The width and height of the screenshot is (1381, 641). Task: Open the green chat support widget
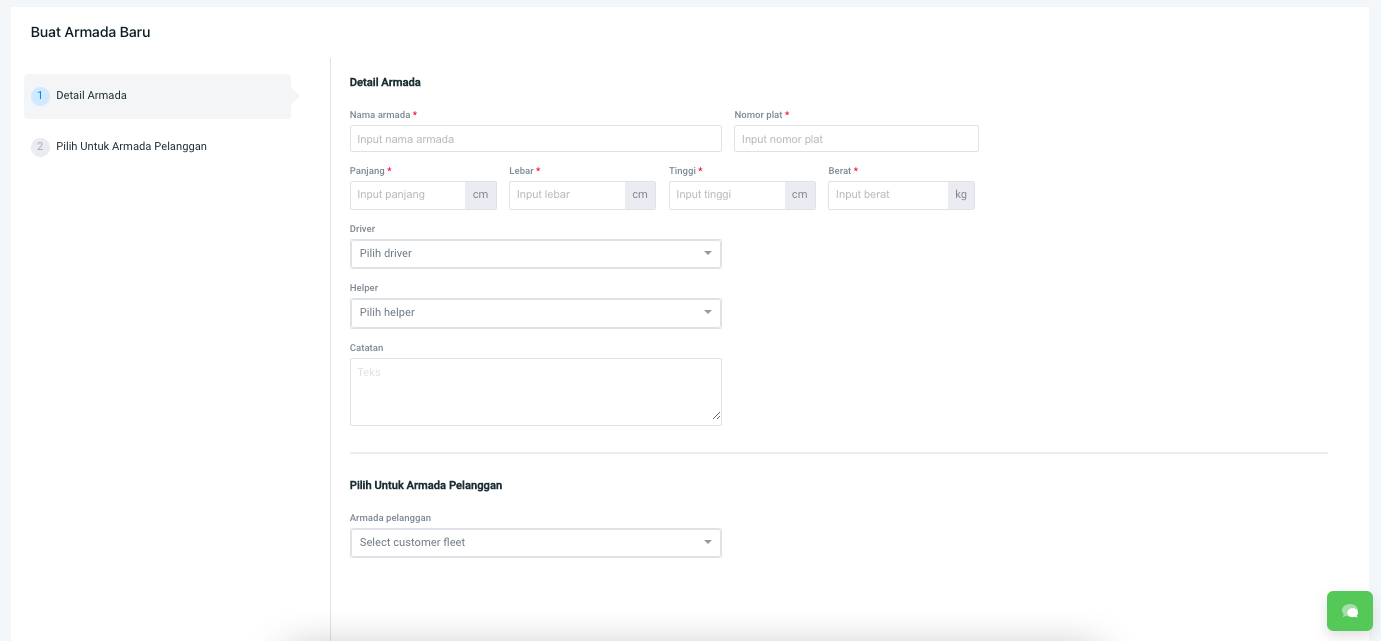pos(1349,611)
